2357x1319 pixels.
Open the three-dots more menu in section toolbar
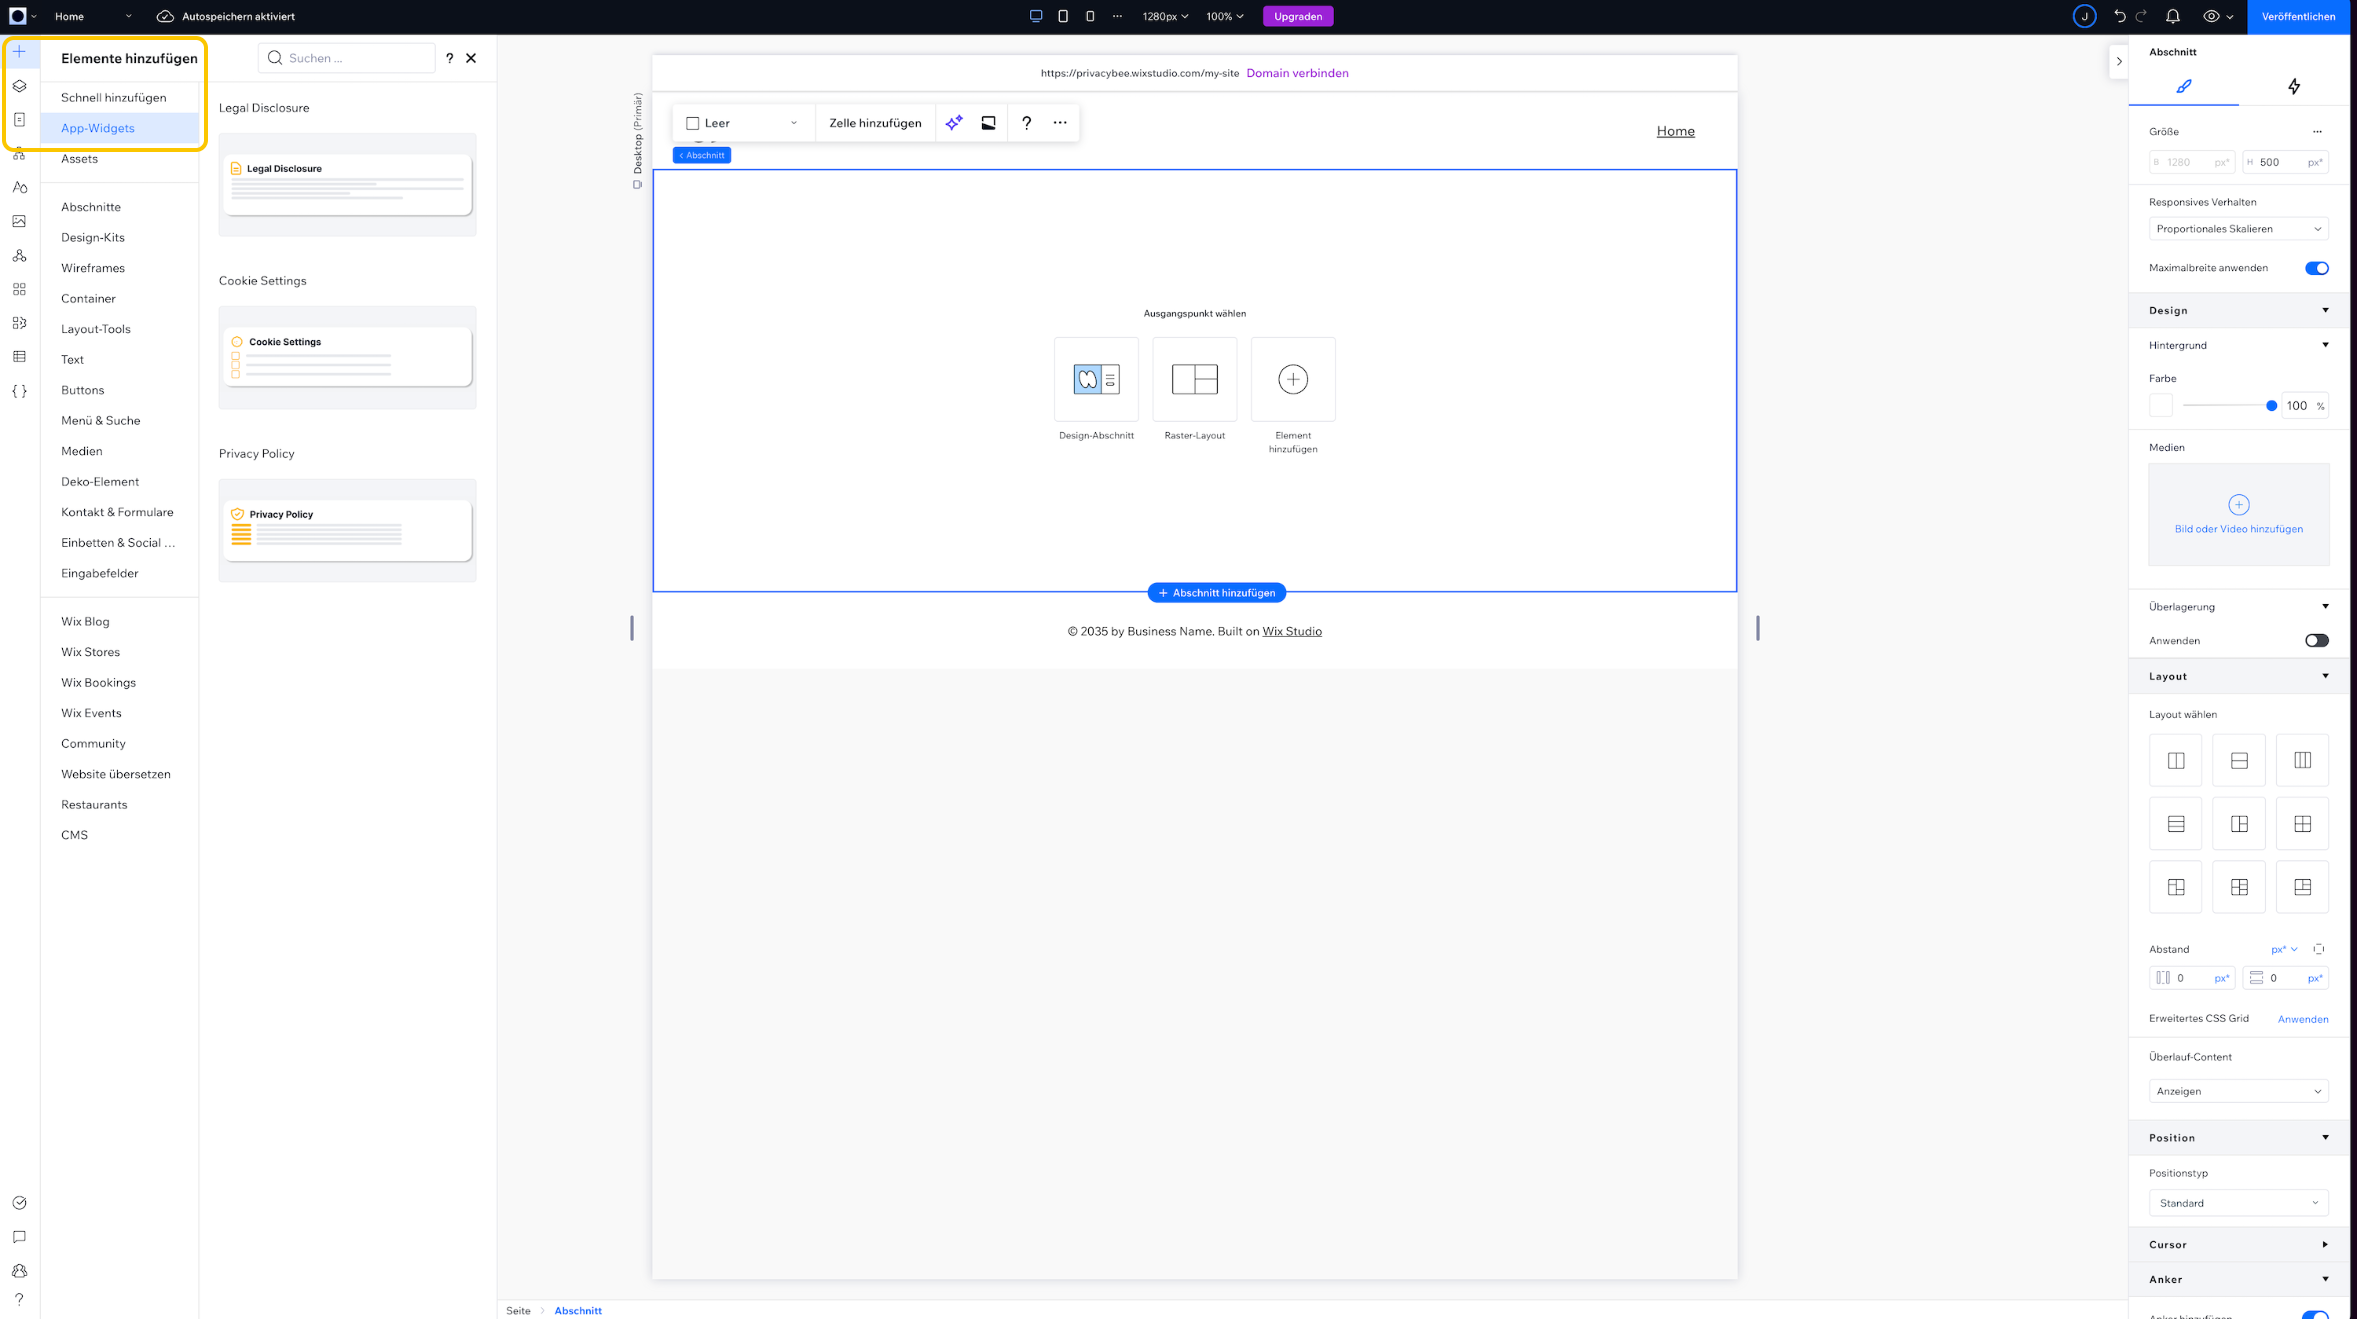coord(1060,123)
